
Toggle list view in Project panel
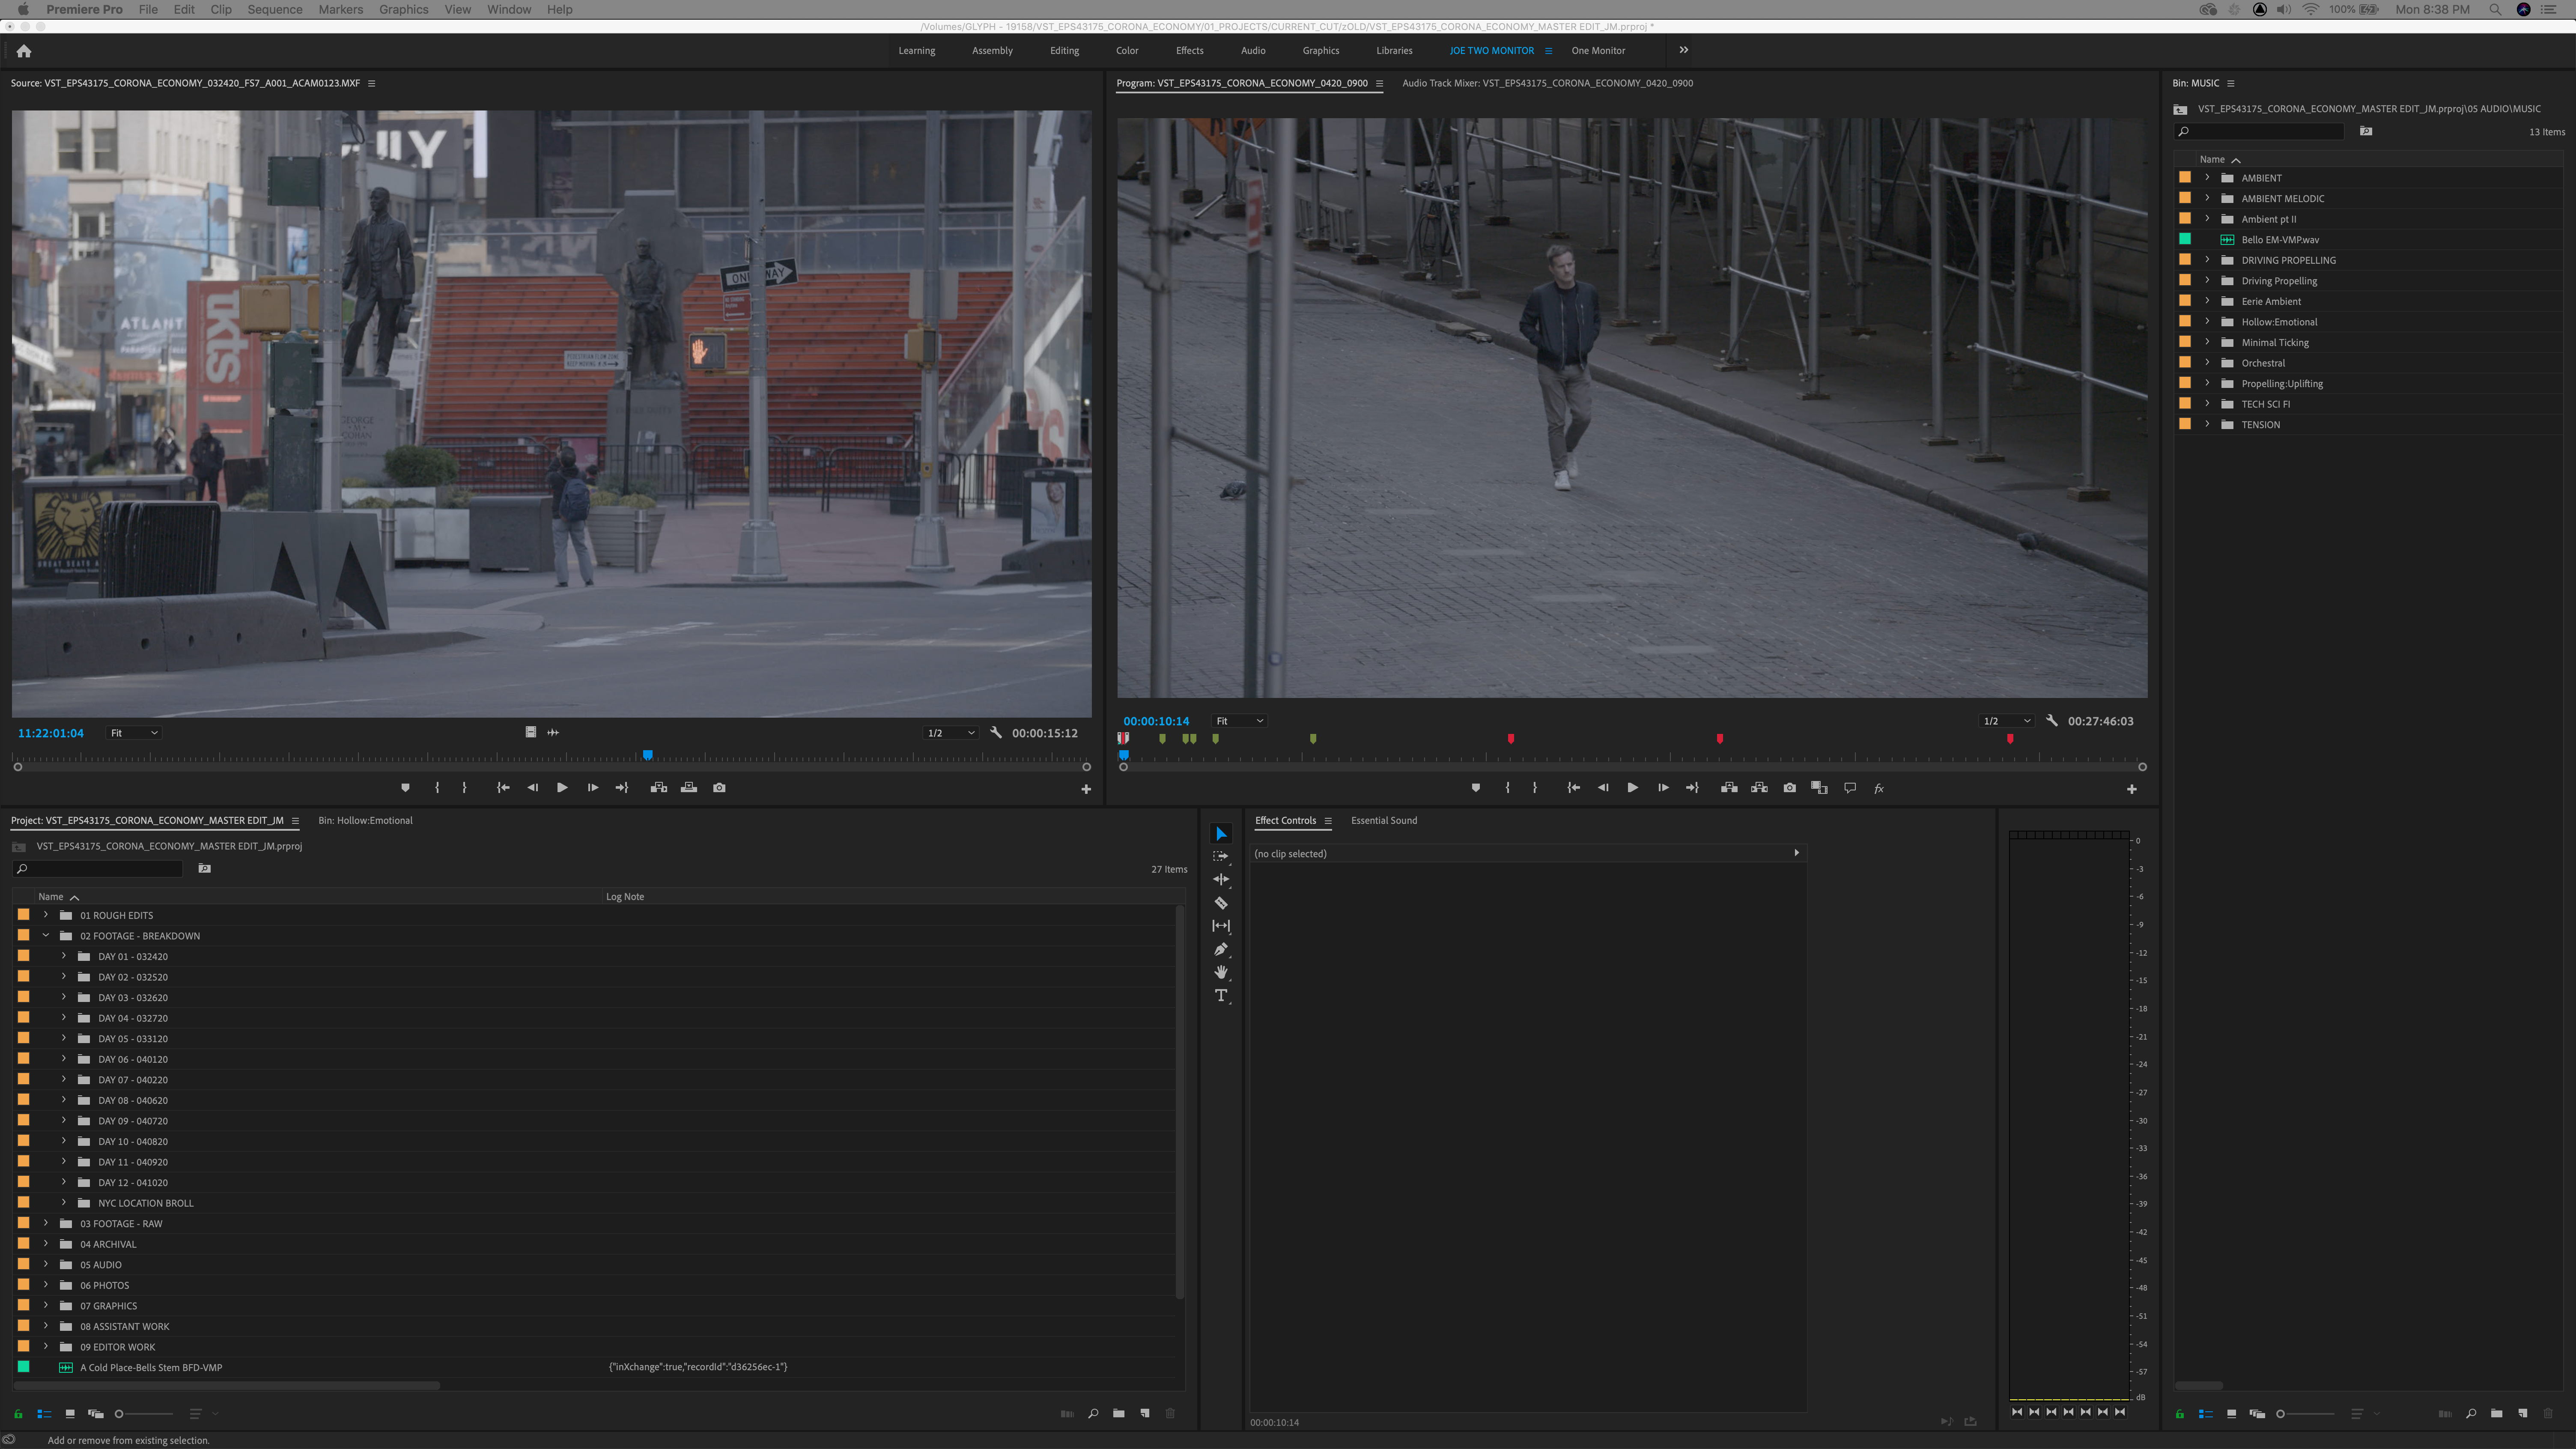point(44,1414)
